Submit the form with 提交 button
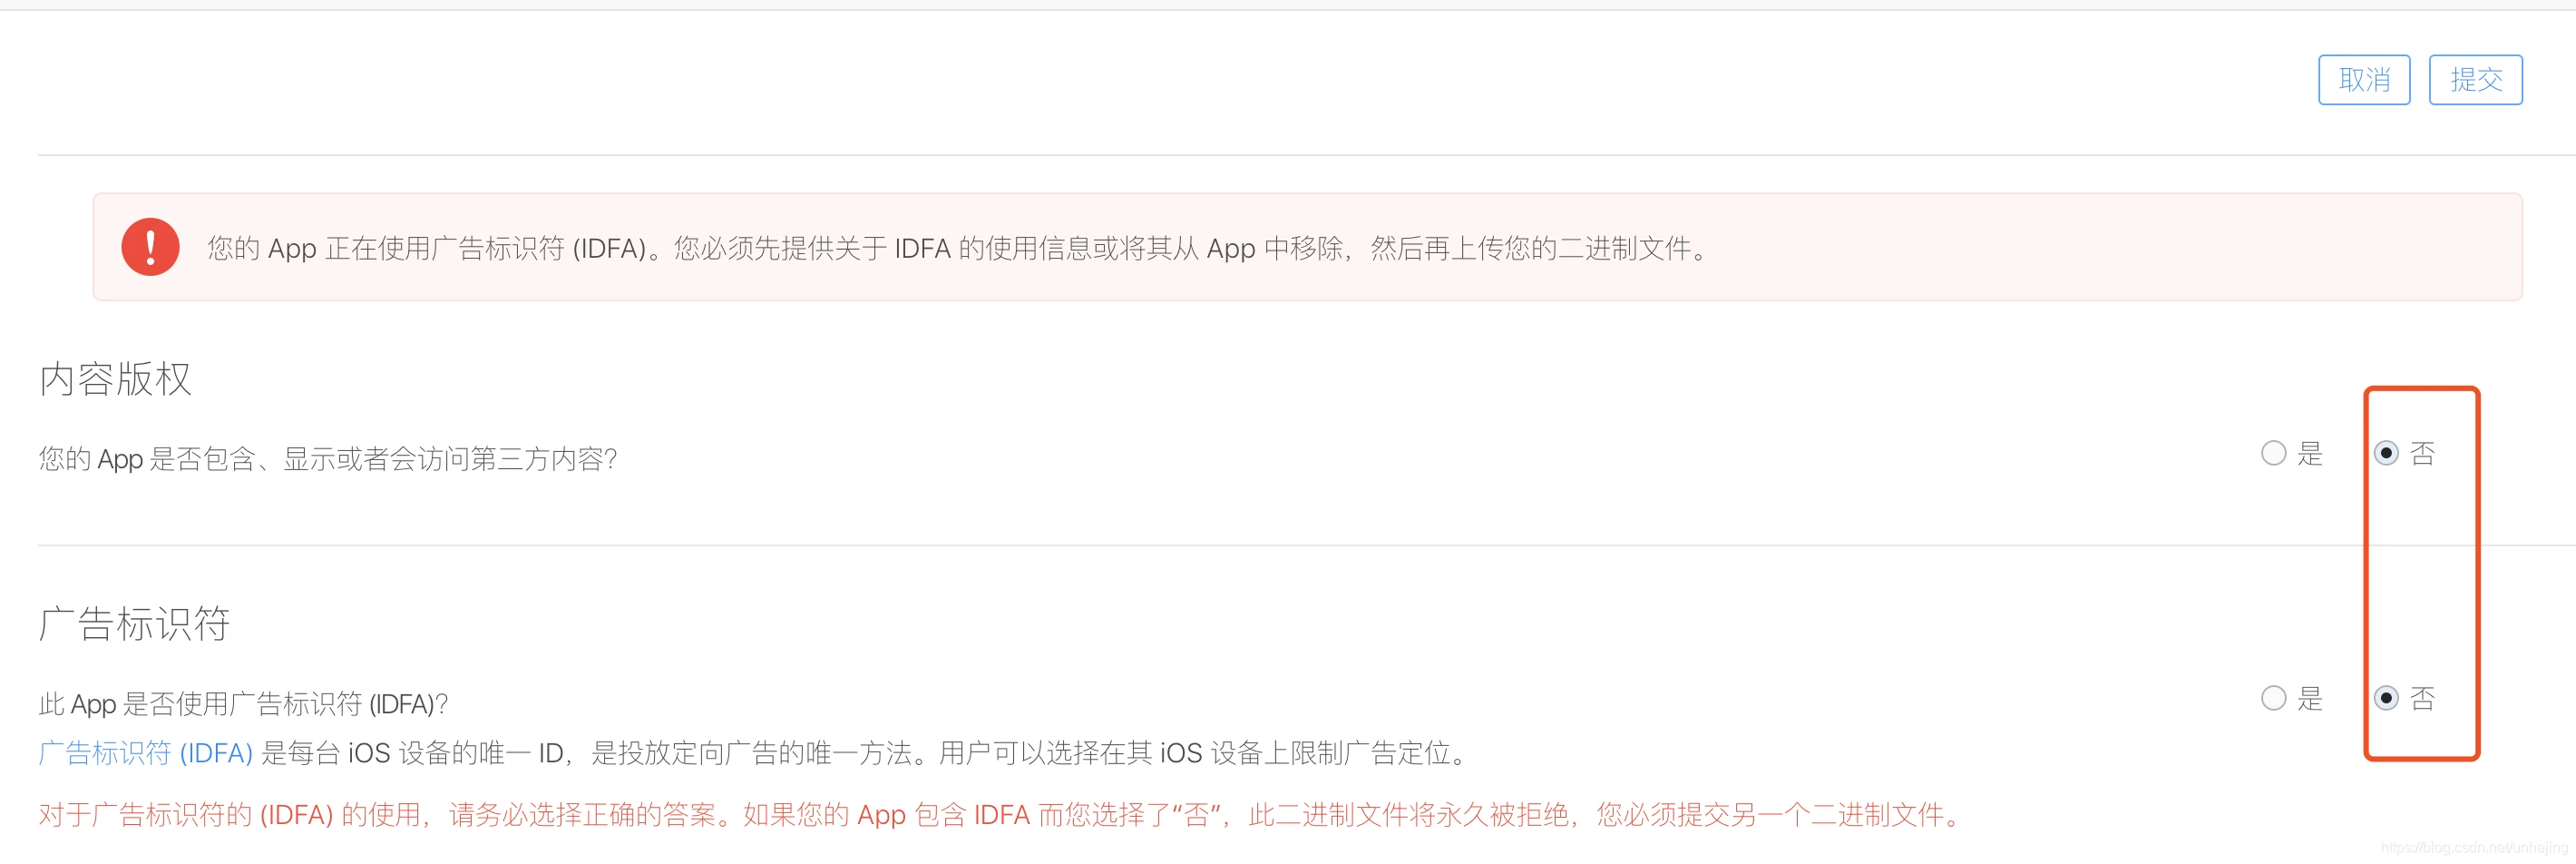The height and width of the screenshot is (864, 2576). [2475, 79]
